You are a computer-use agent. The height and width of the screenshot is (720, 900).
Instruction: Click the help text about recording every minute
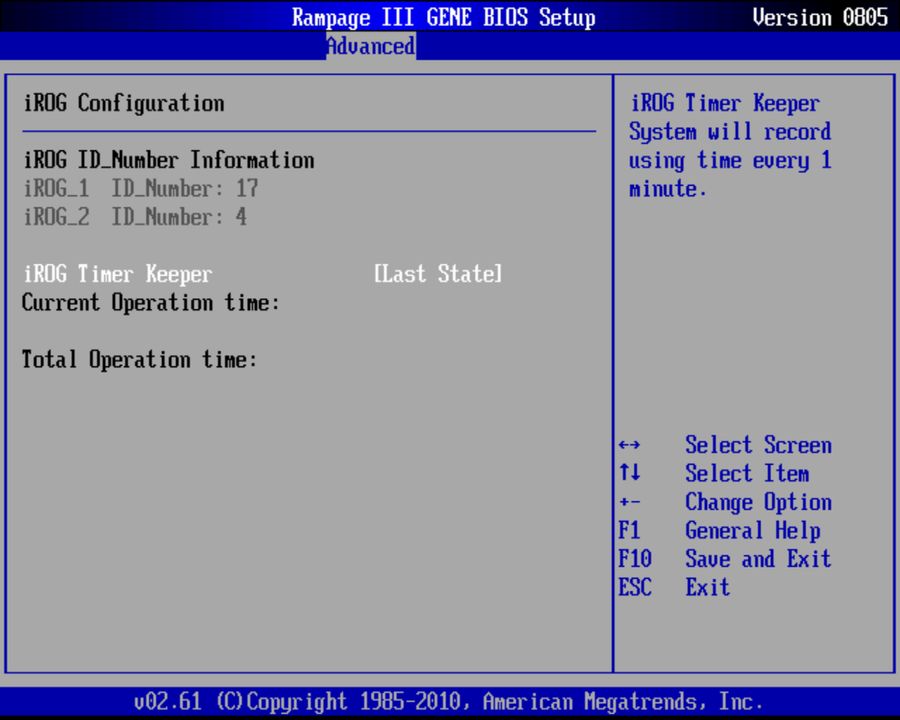[x=730, y=160]
